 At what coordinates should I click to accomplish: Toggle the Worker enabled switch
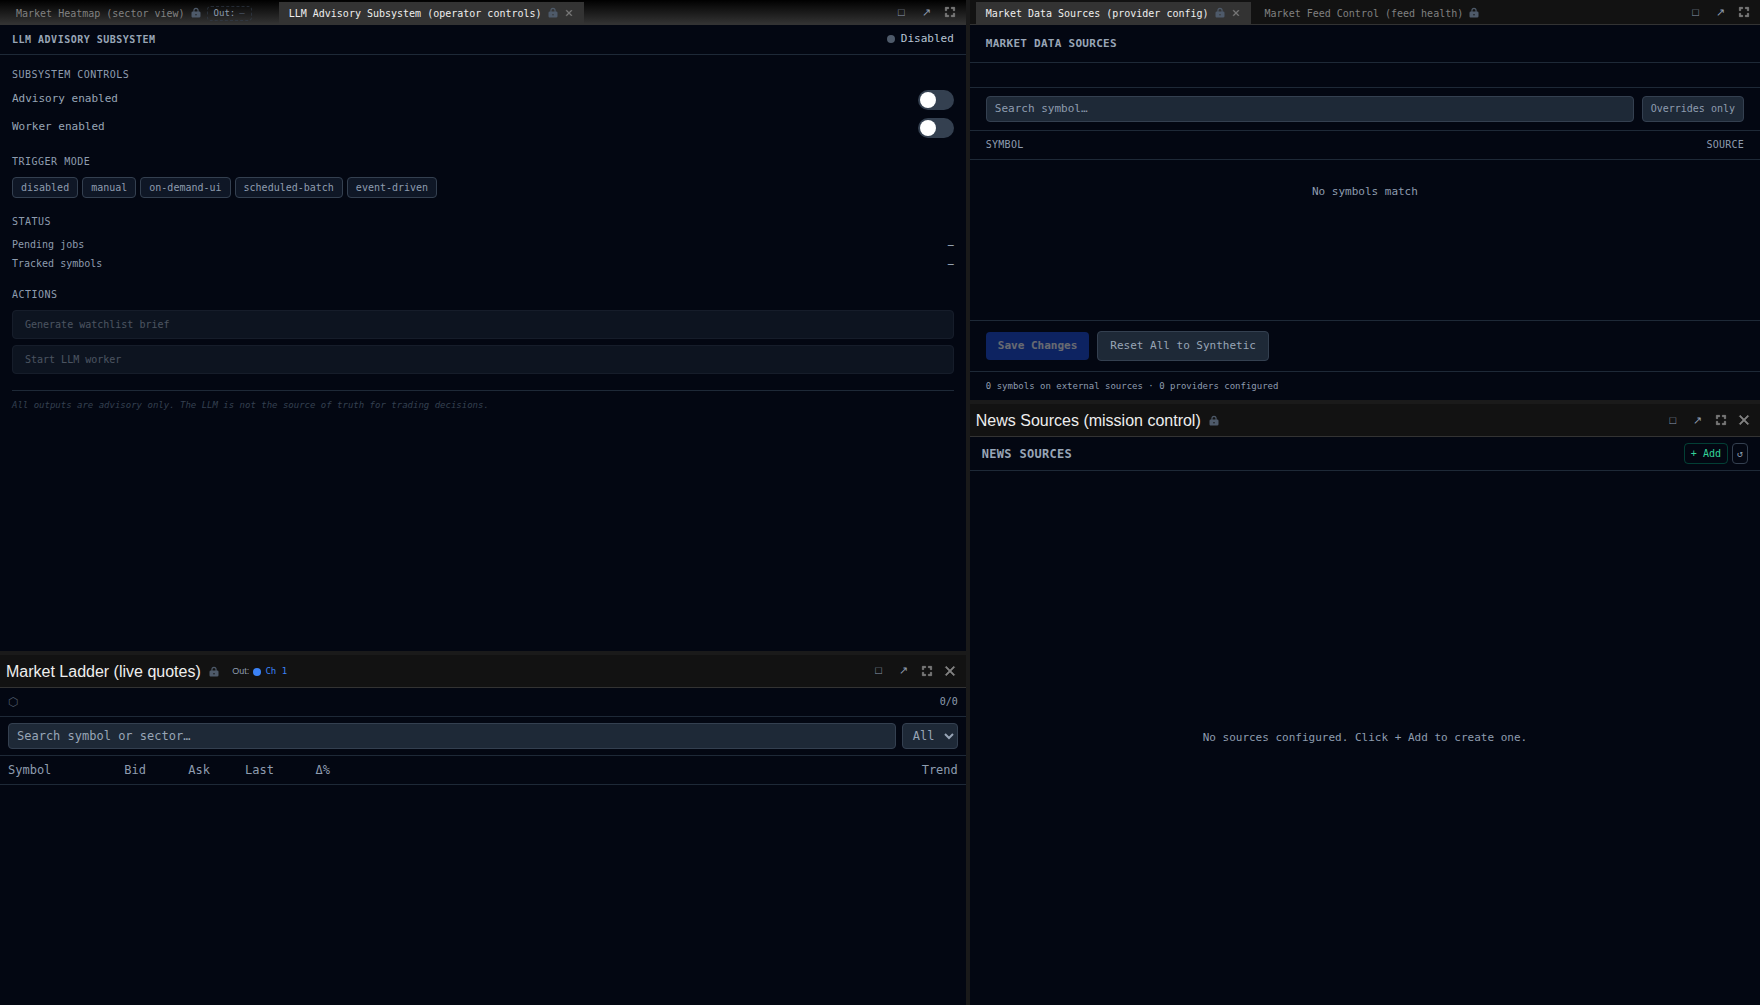[x=936, y=128]
